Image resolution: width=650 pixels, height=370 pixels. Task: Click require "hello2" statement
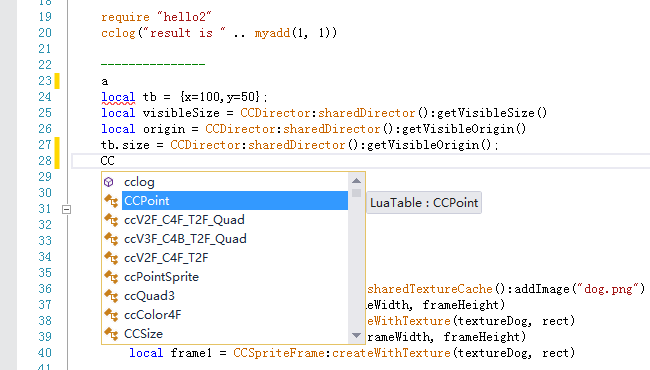coord(156,17)
